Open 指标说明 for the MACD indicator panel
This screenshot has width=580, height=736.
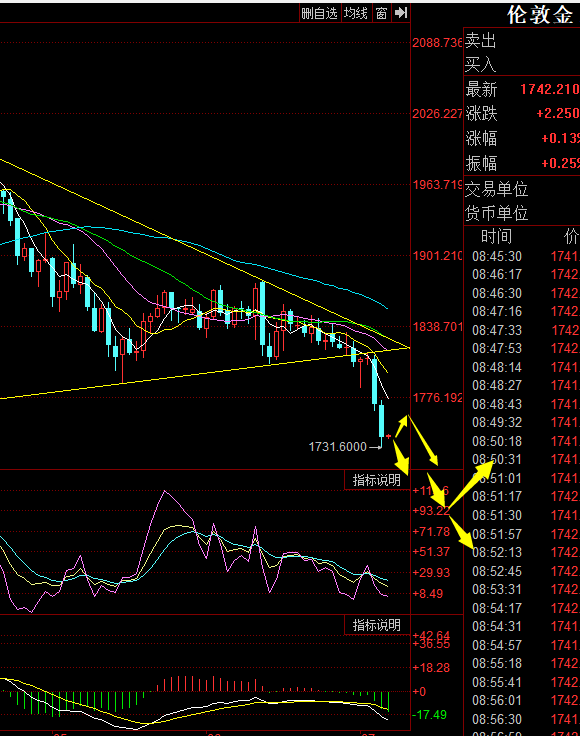[377, 625]
